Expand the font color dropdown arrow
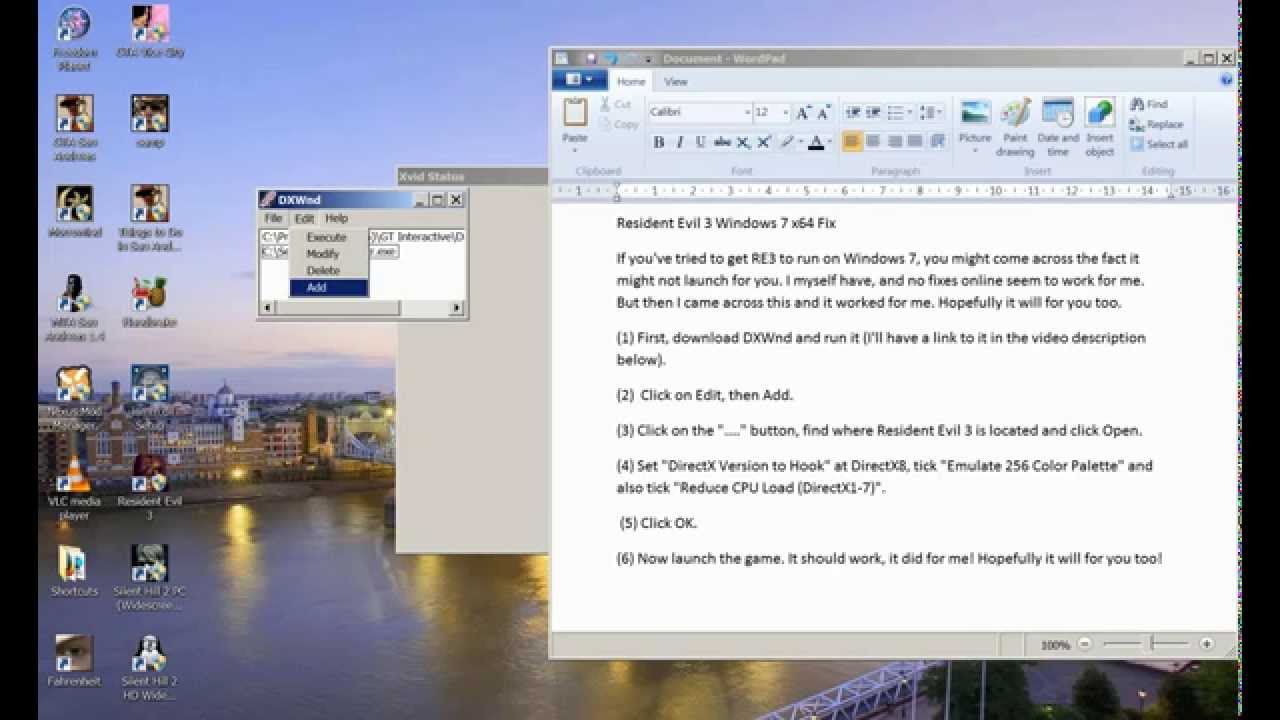Viewport: 1280px width, 720px height. click(x=830, y=142)
